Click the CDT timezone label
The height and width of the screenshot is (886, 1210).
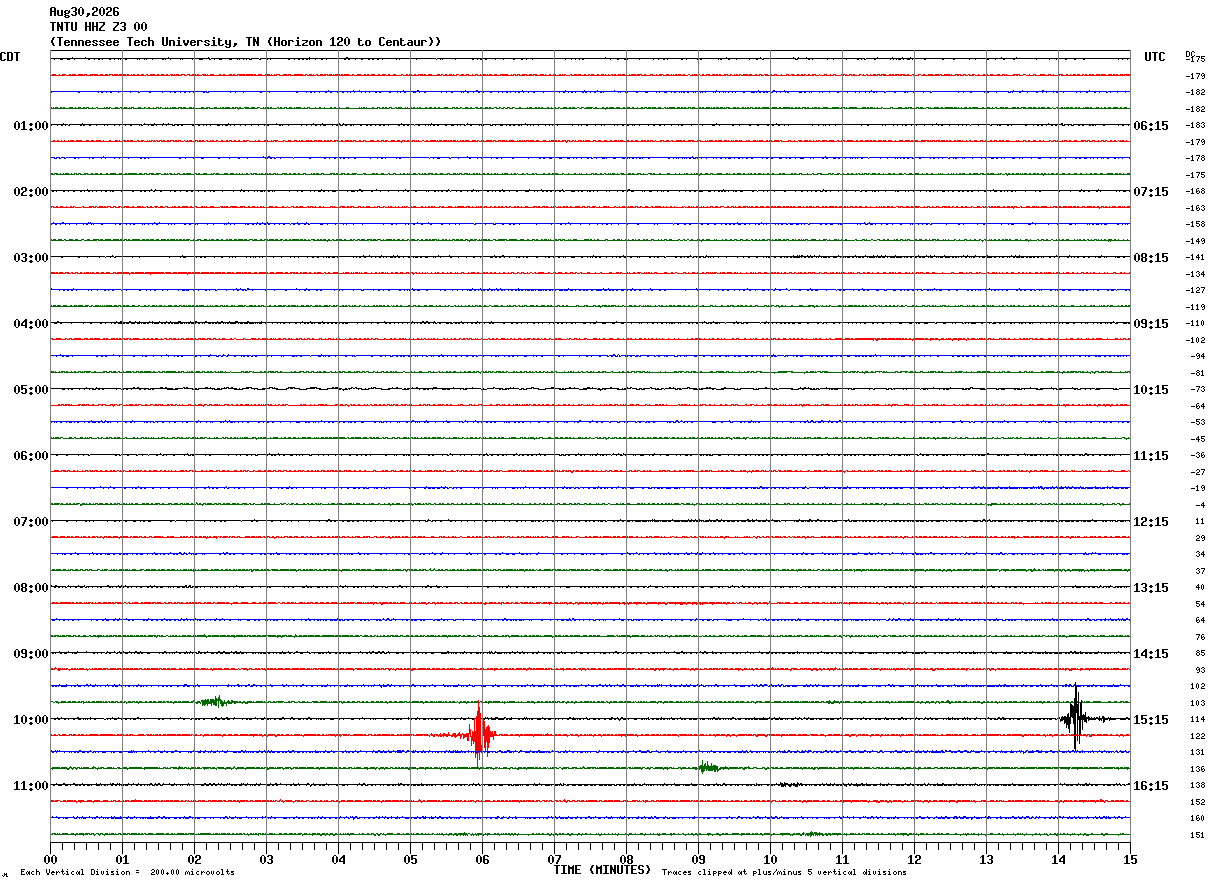(x=10, y=57)
